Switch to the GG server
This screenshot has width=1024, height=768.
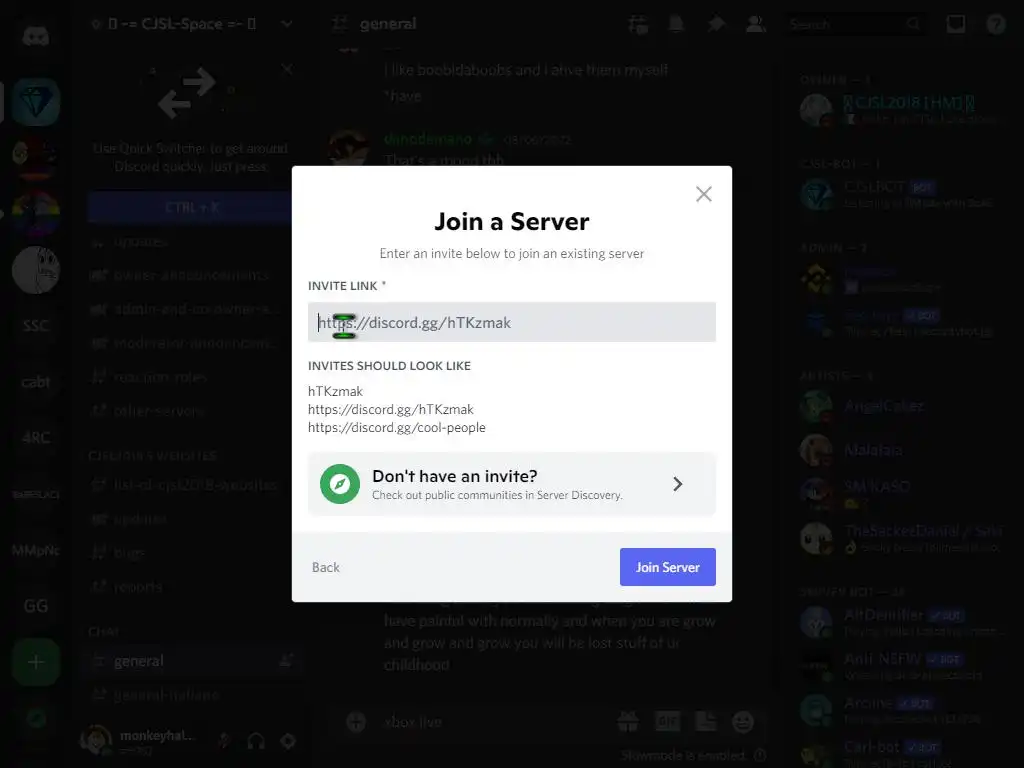(36, 606)
